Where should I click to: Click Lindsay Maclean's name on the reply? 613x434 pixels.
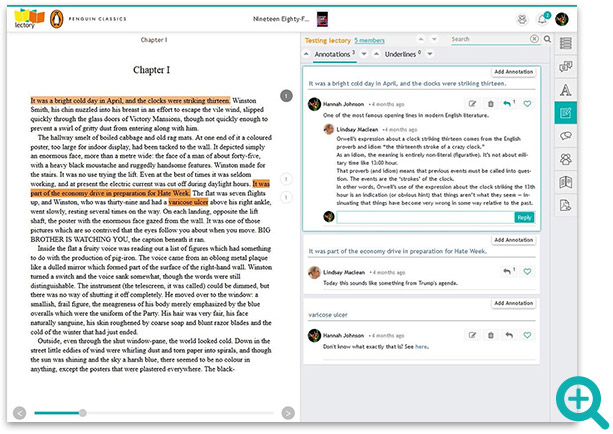357,129
